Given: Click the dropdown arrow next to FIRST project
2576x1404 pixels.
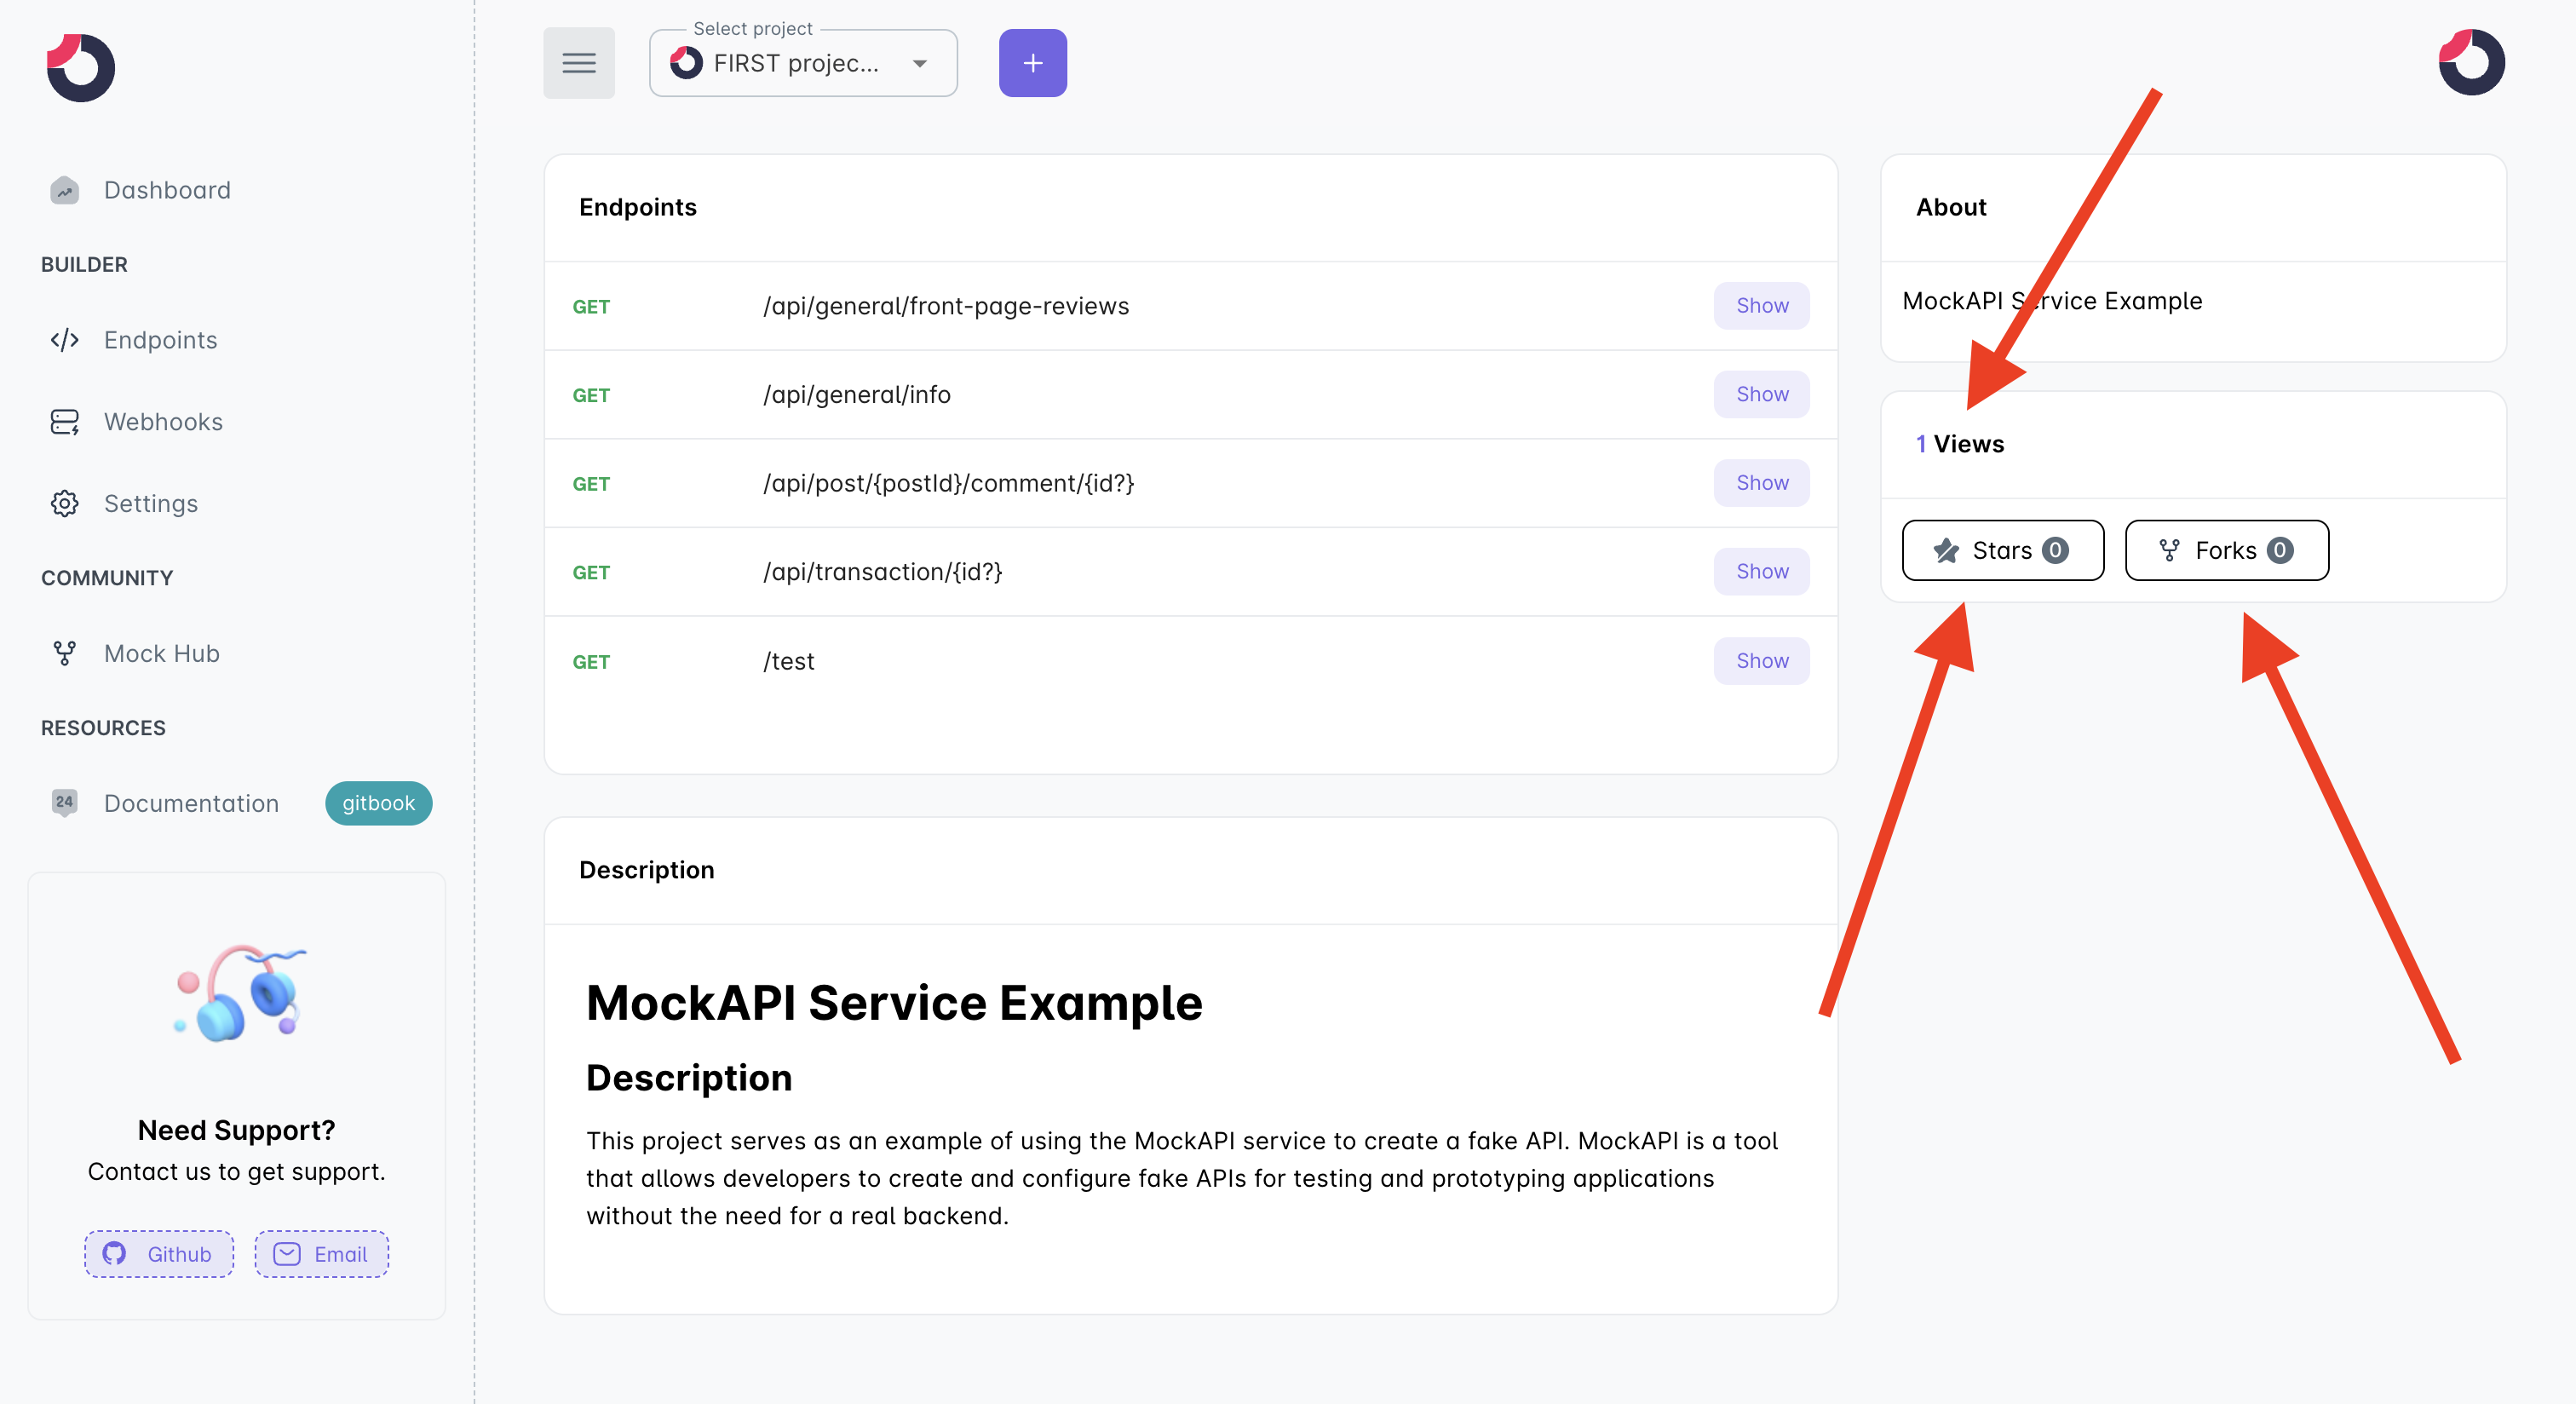Looking at the screenshot, I should [920, 64].
